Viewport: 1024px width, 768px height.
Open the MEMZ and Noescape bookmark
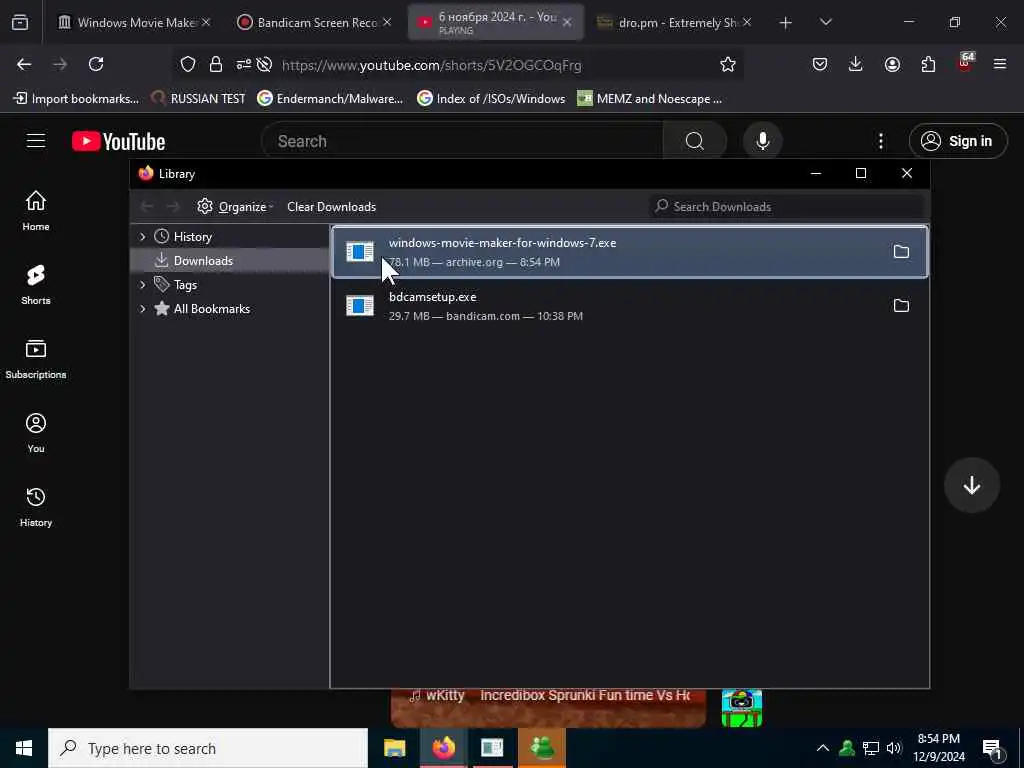[x=650, y=99]
